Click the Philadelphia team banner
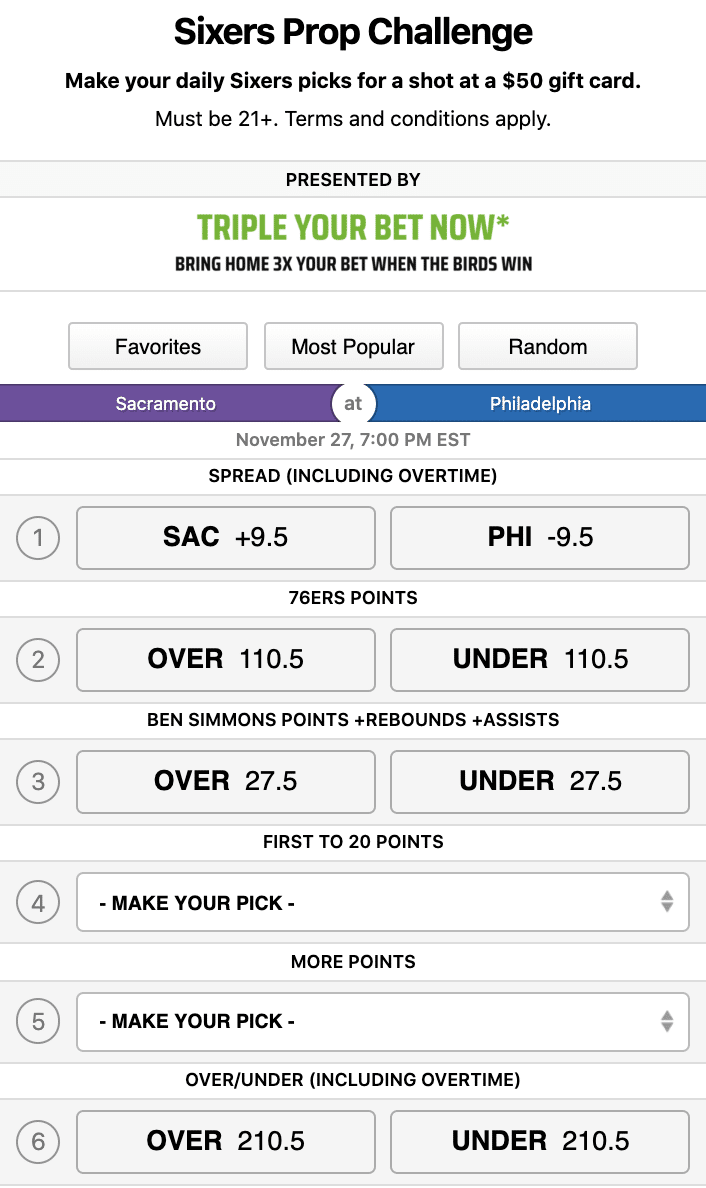Screen dimensions: 706x1188 coord(540,404)
